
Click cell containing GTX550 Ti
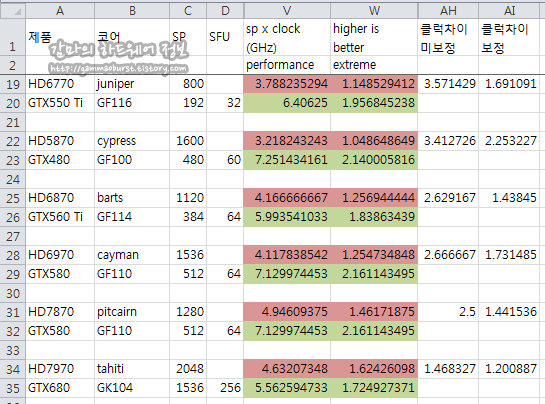tap(60, 103)
